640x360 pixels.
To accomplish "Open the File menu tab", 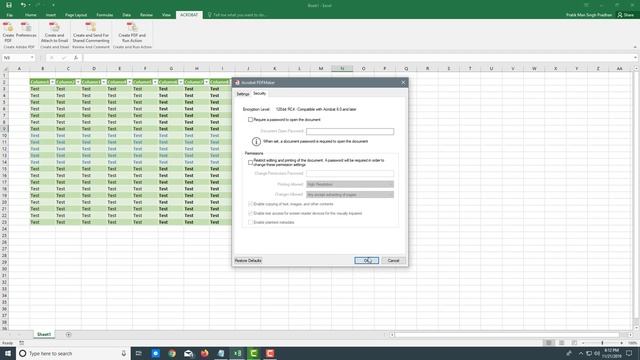I will pyautogui.click(x=9, y=15).
